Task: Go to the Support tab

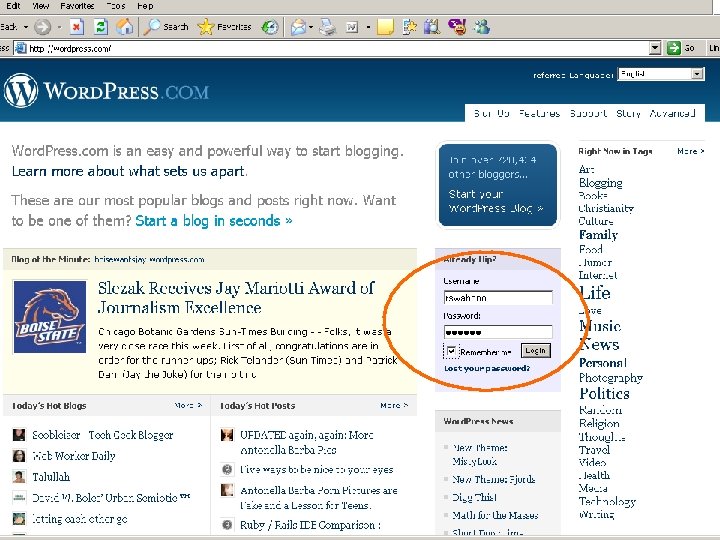Action: click(588, 113)
